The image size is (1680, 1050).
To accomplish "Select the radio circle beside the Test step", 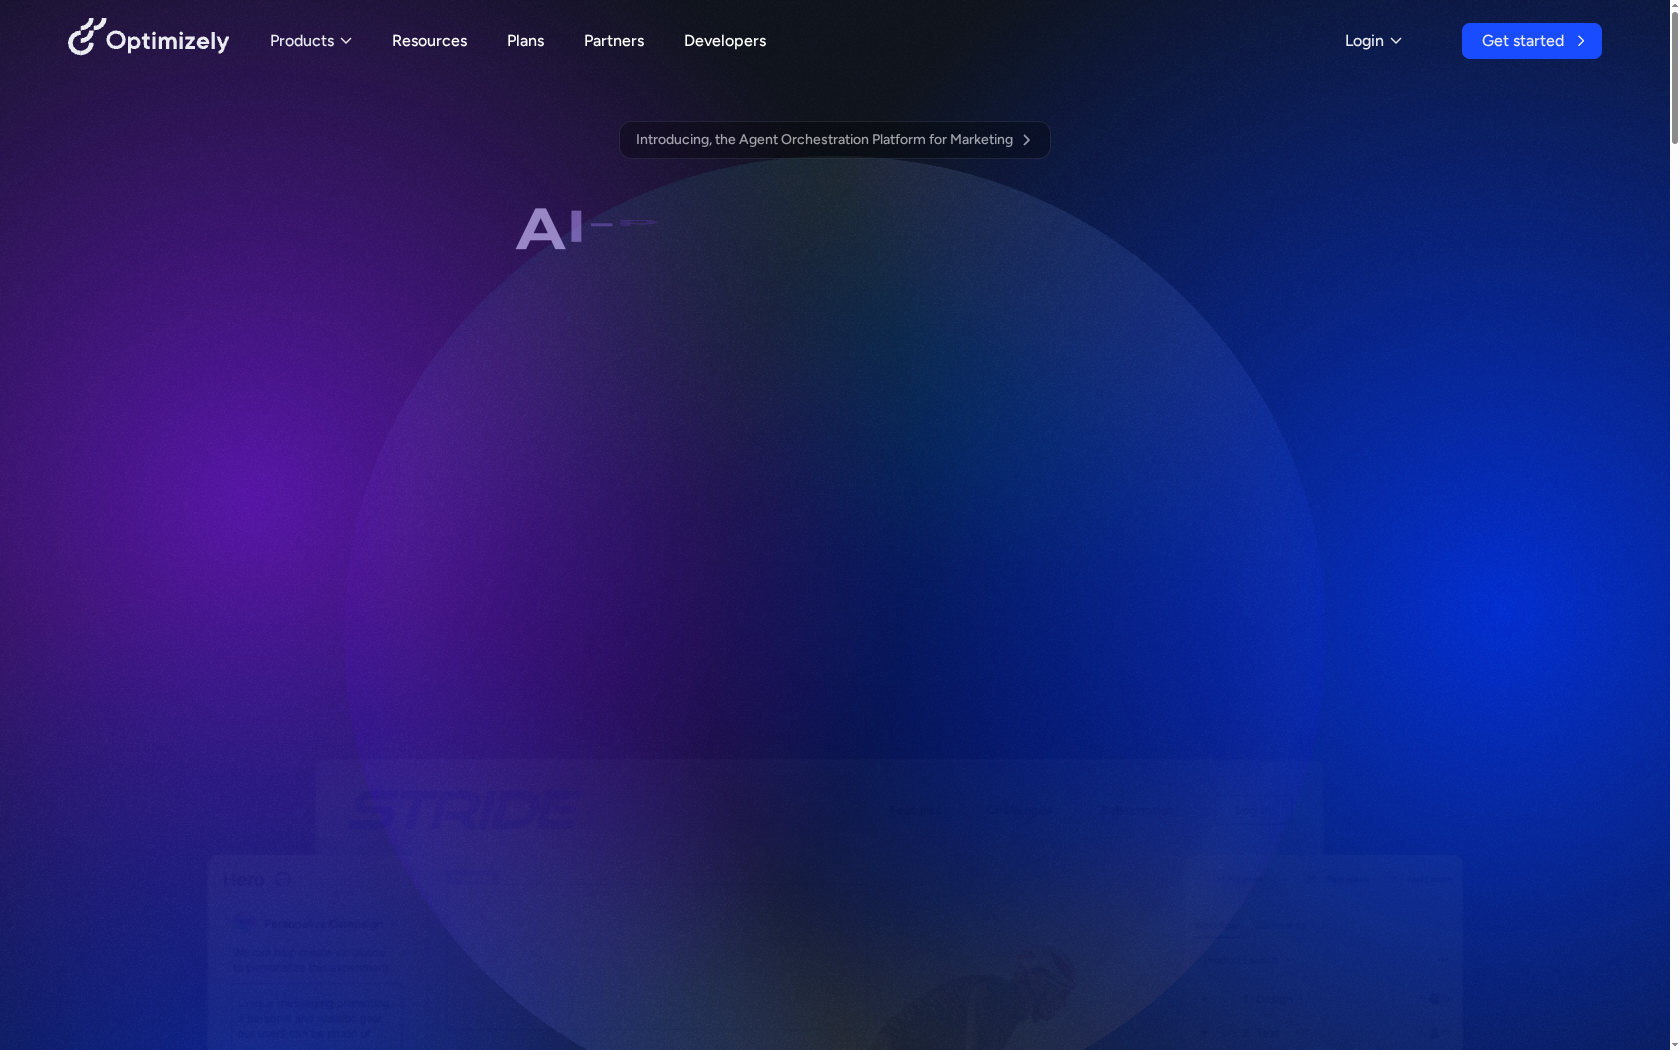I will [1206, 1033].
